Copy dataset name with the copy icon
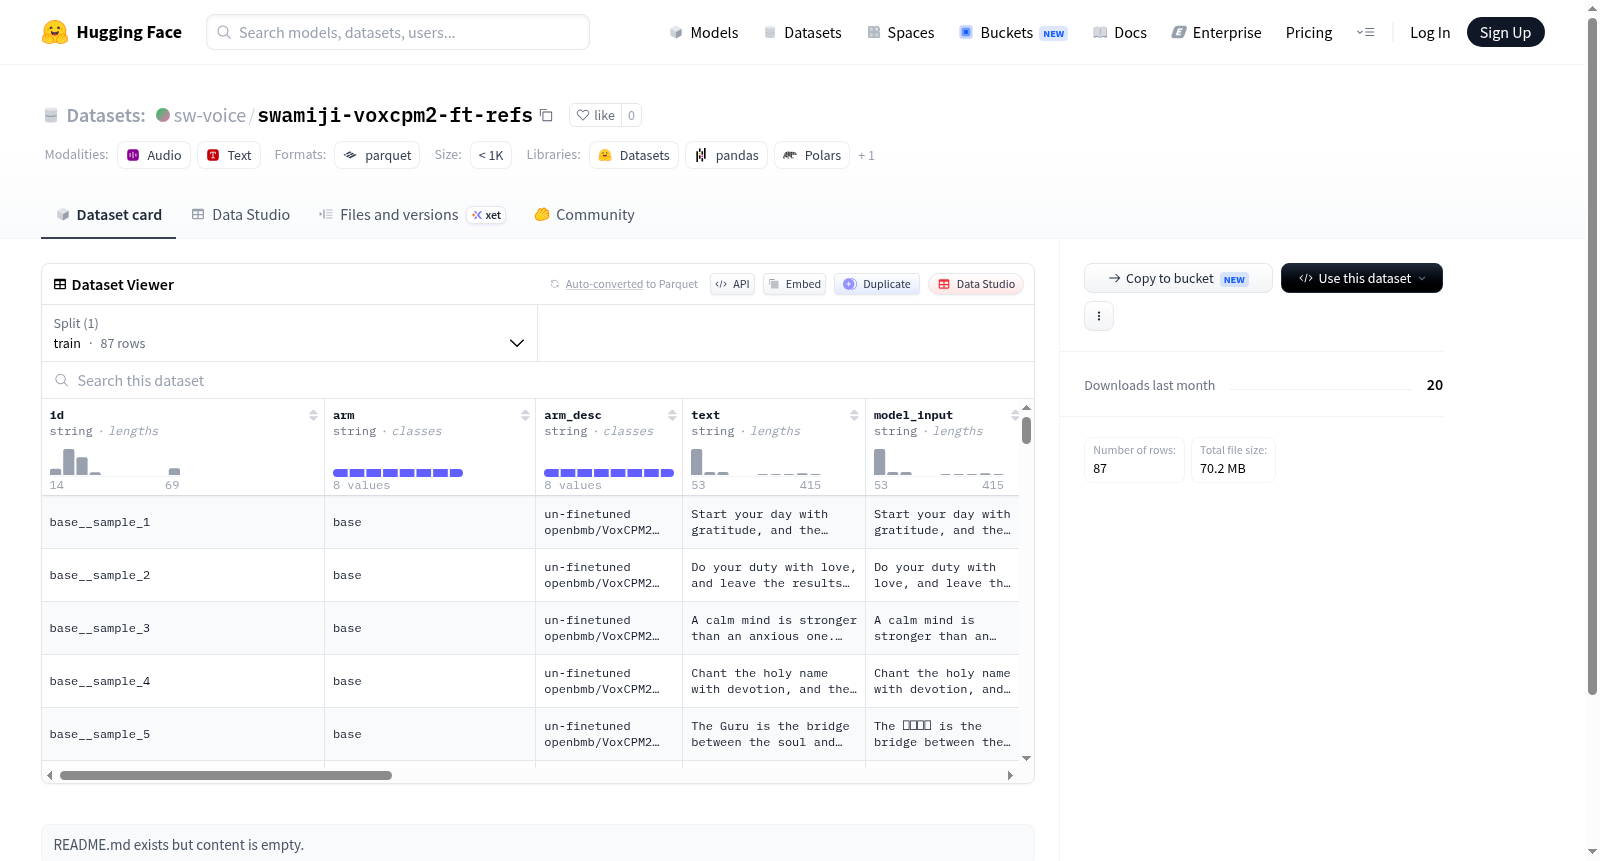The height and width of the screenshot is (861, 1600). pyautogui.click(x=546, y=115)
